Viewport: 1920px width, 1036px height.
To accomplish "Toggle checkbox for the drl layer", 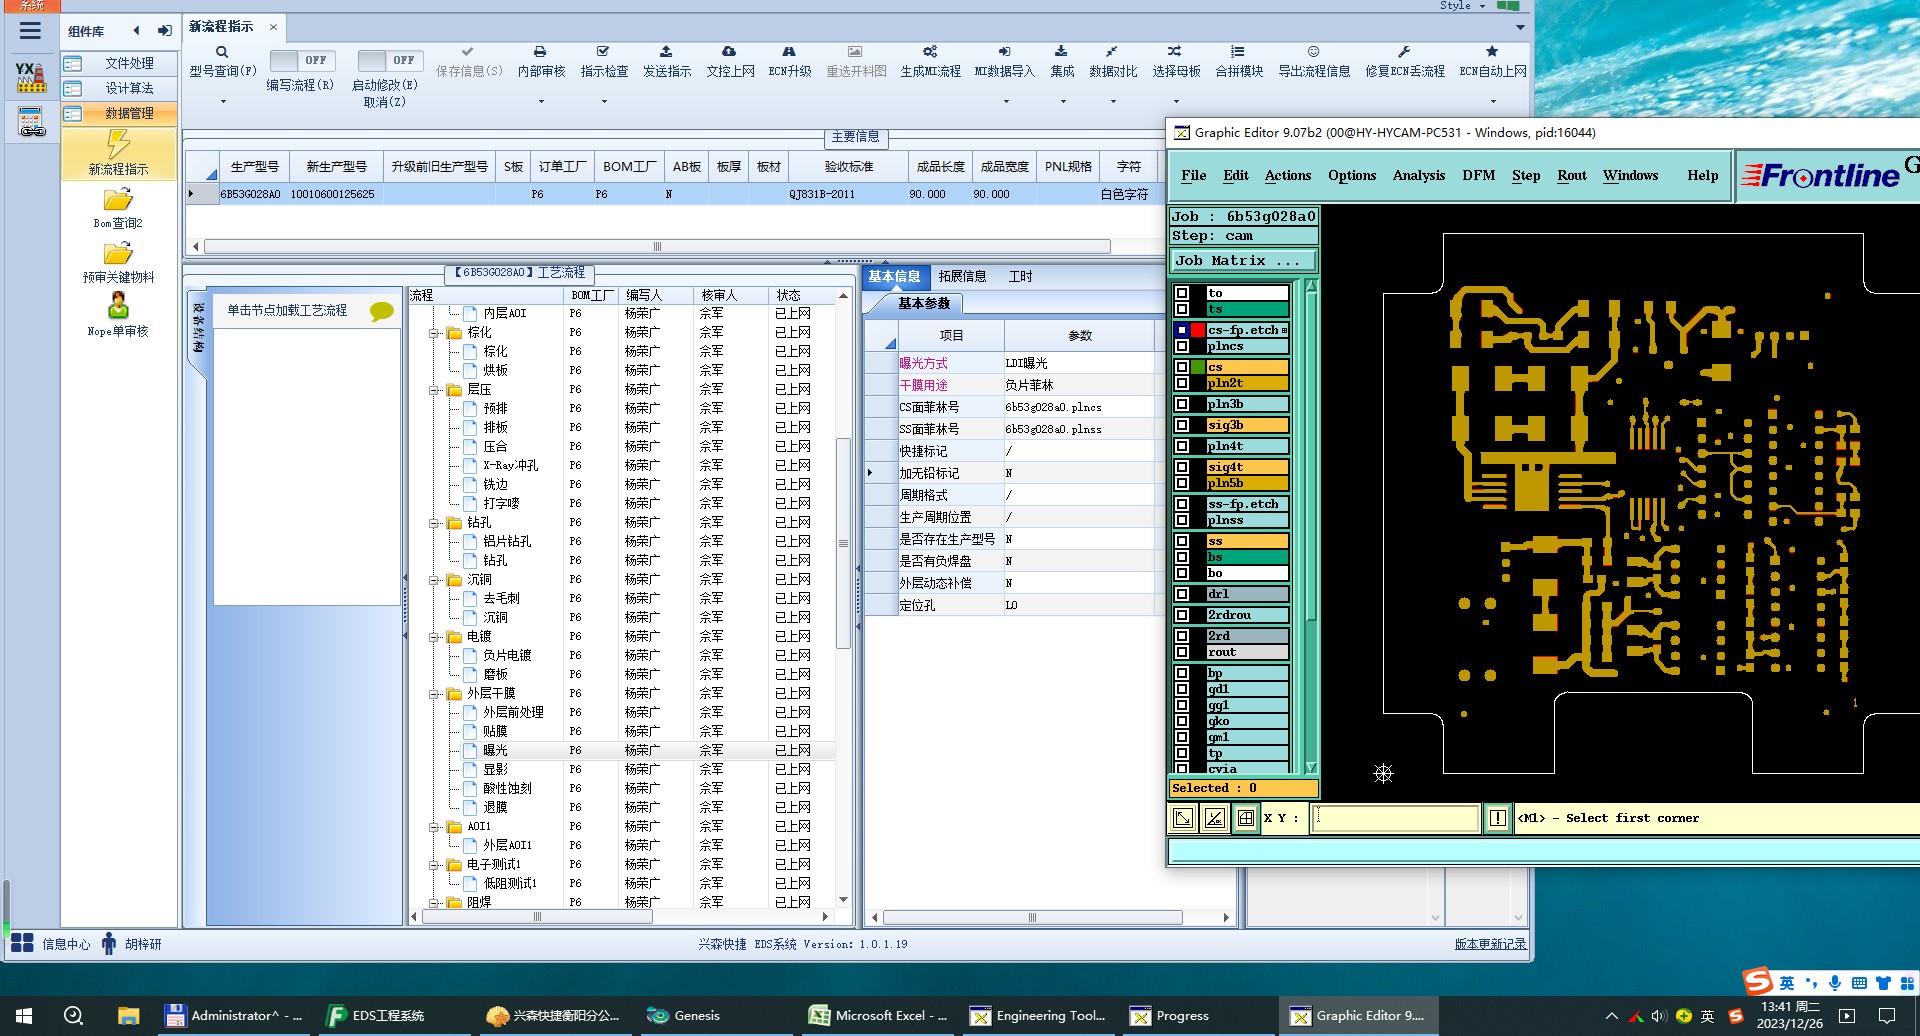I will click(1182, 594).
